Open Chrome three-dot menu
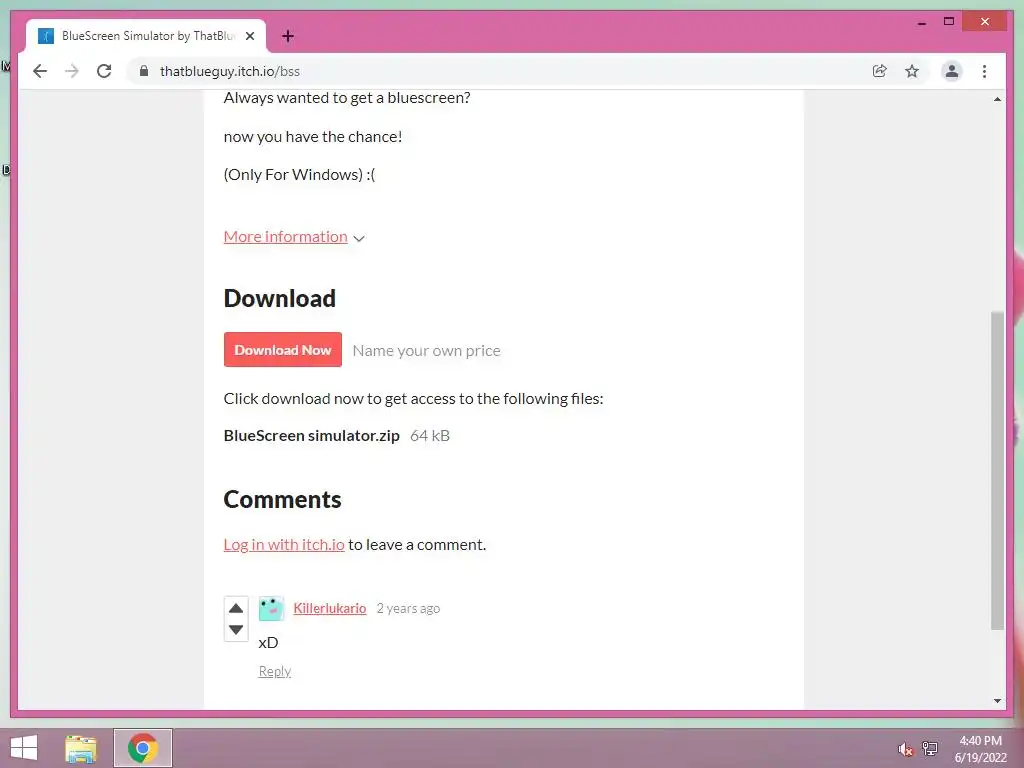 coord(984,71)
